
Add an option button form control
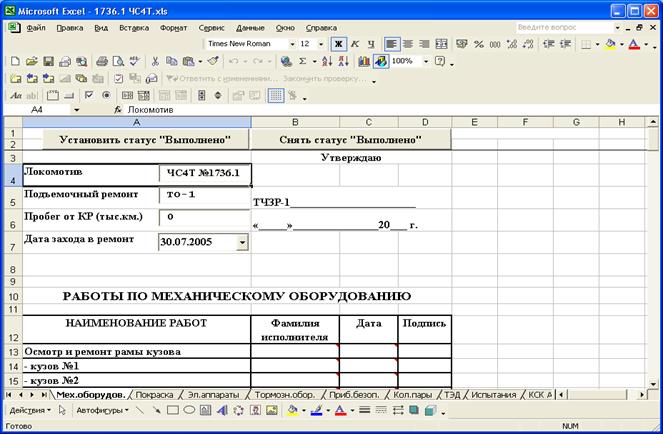106,96
